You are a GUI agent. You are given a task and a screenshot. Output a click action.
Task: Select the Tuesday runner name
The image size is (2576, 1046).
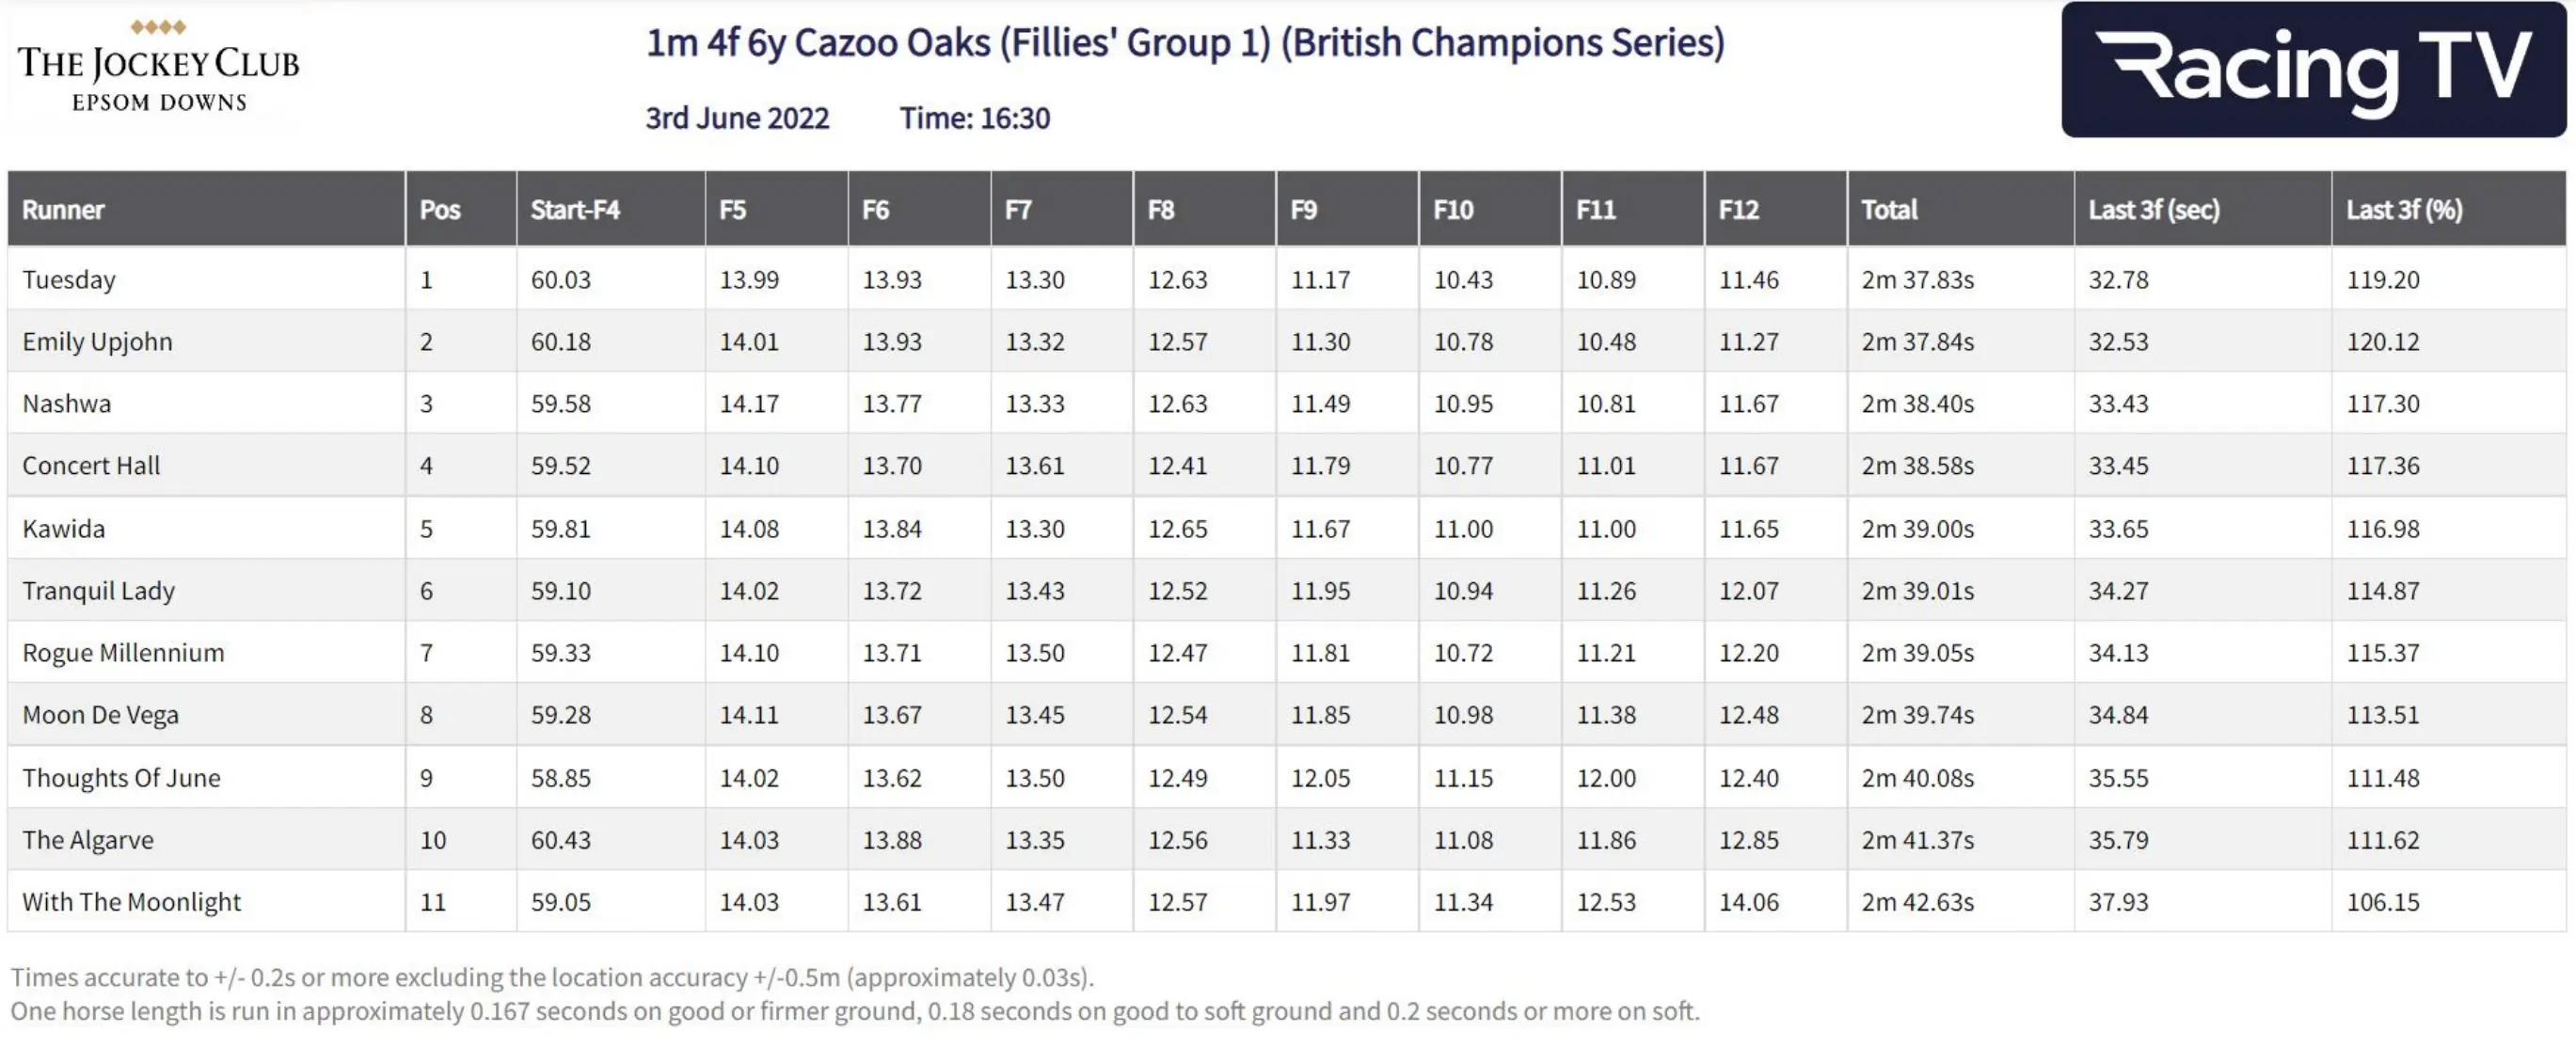coord(69,280)
